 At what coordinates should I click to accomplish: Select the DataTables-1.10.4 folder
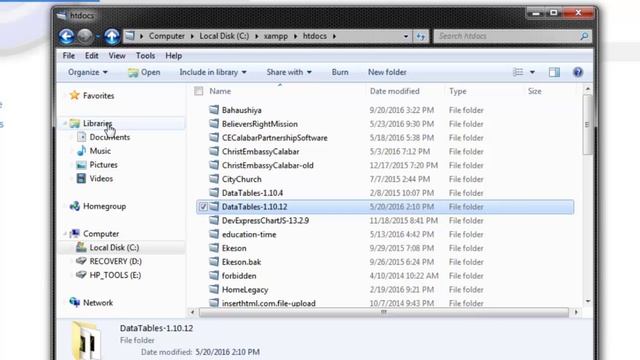(252, 193)
